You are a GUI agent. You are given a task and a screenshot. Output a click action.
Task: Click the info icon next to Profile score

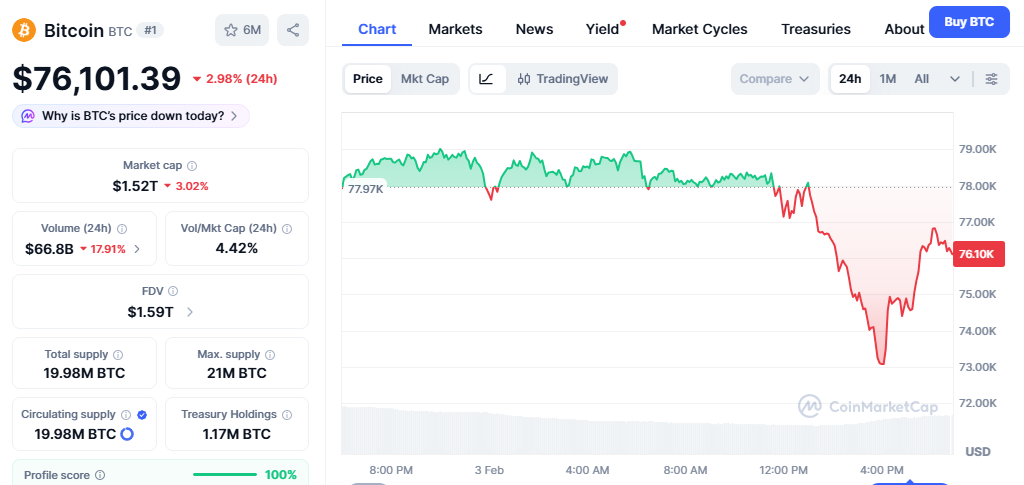pyautogui.click(x=100, y=475)
